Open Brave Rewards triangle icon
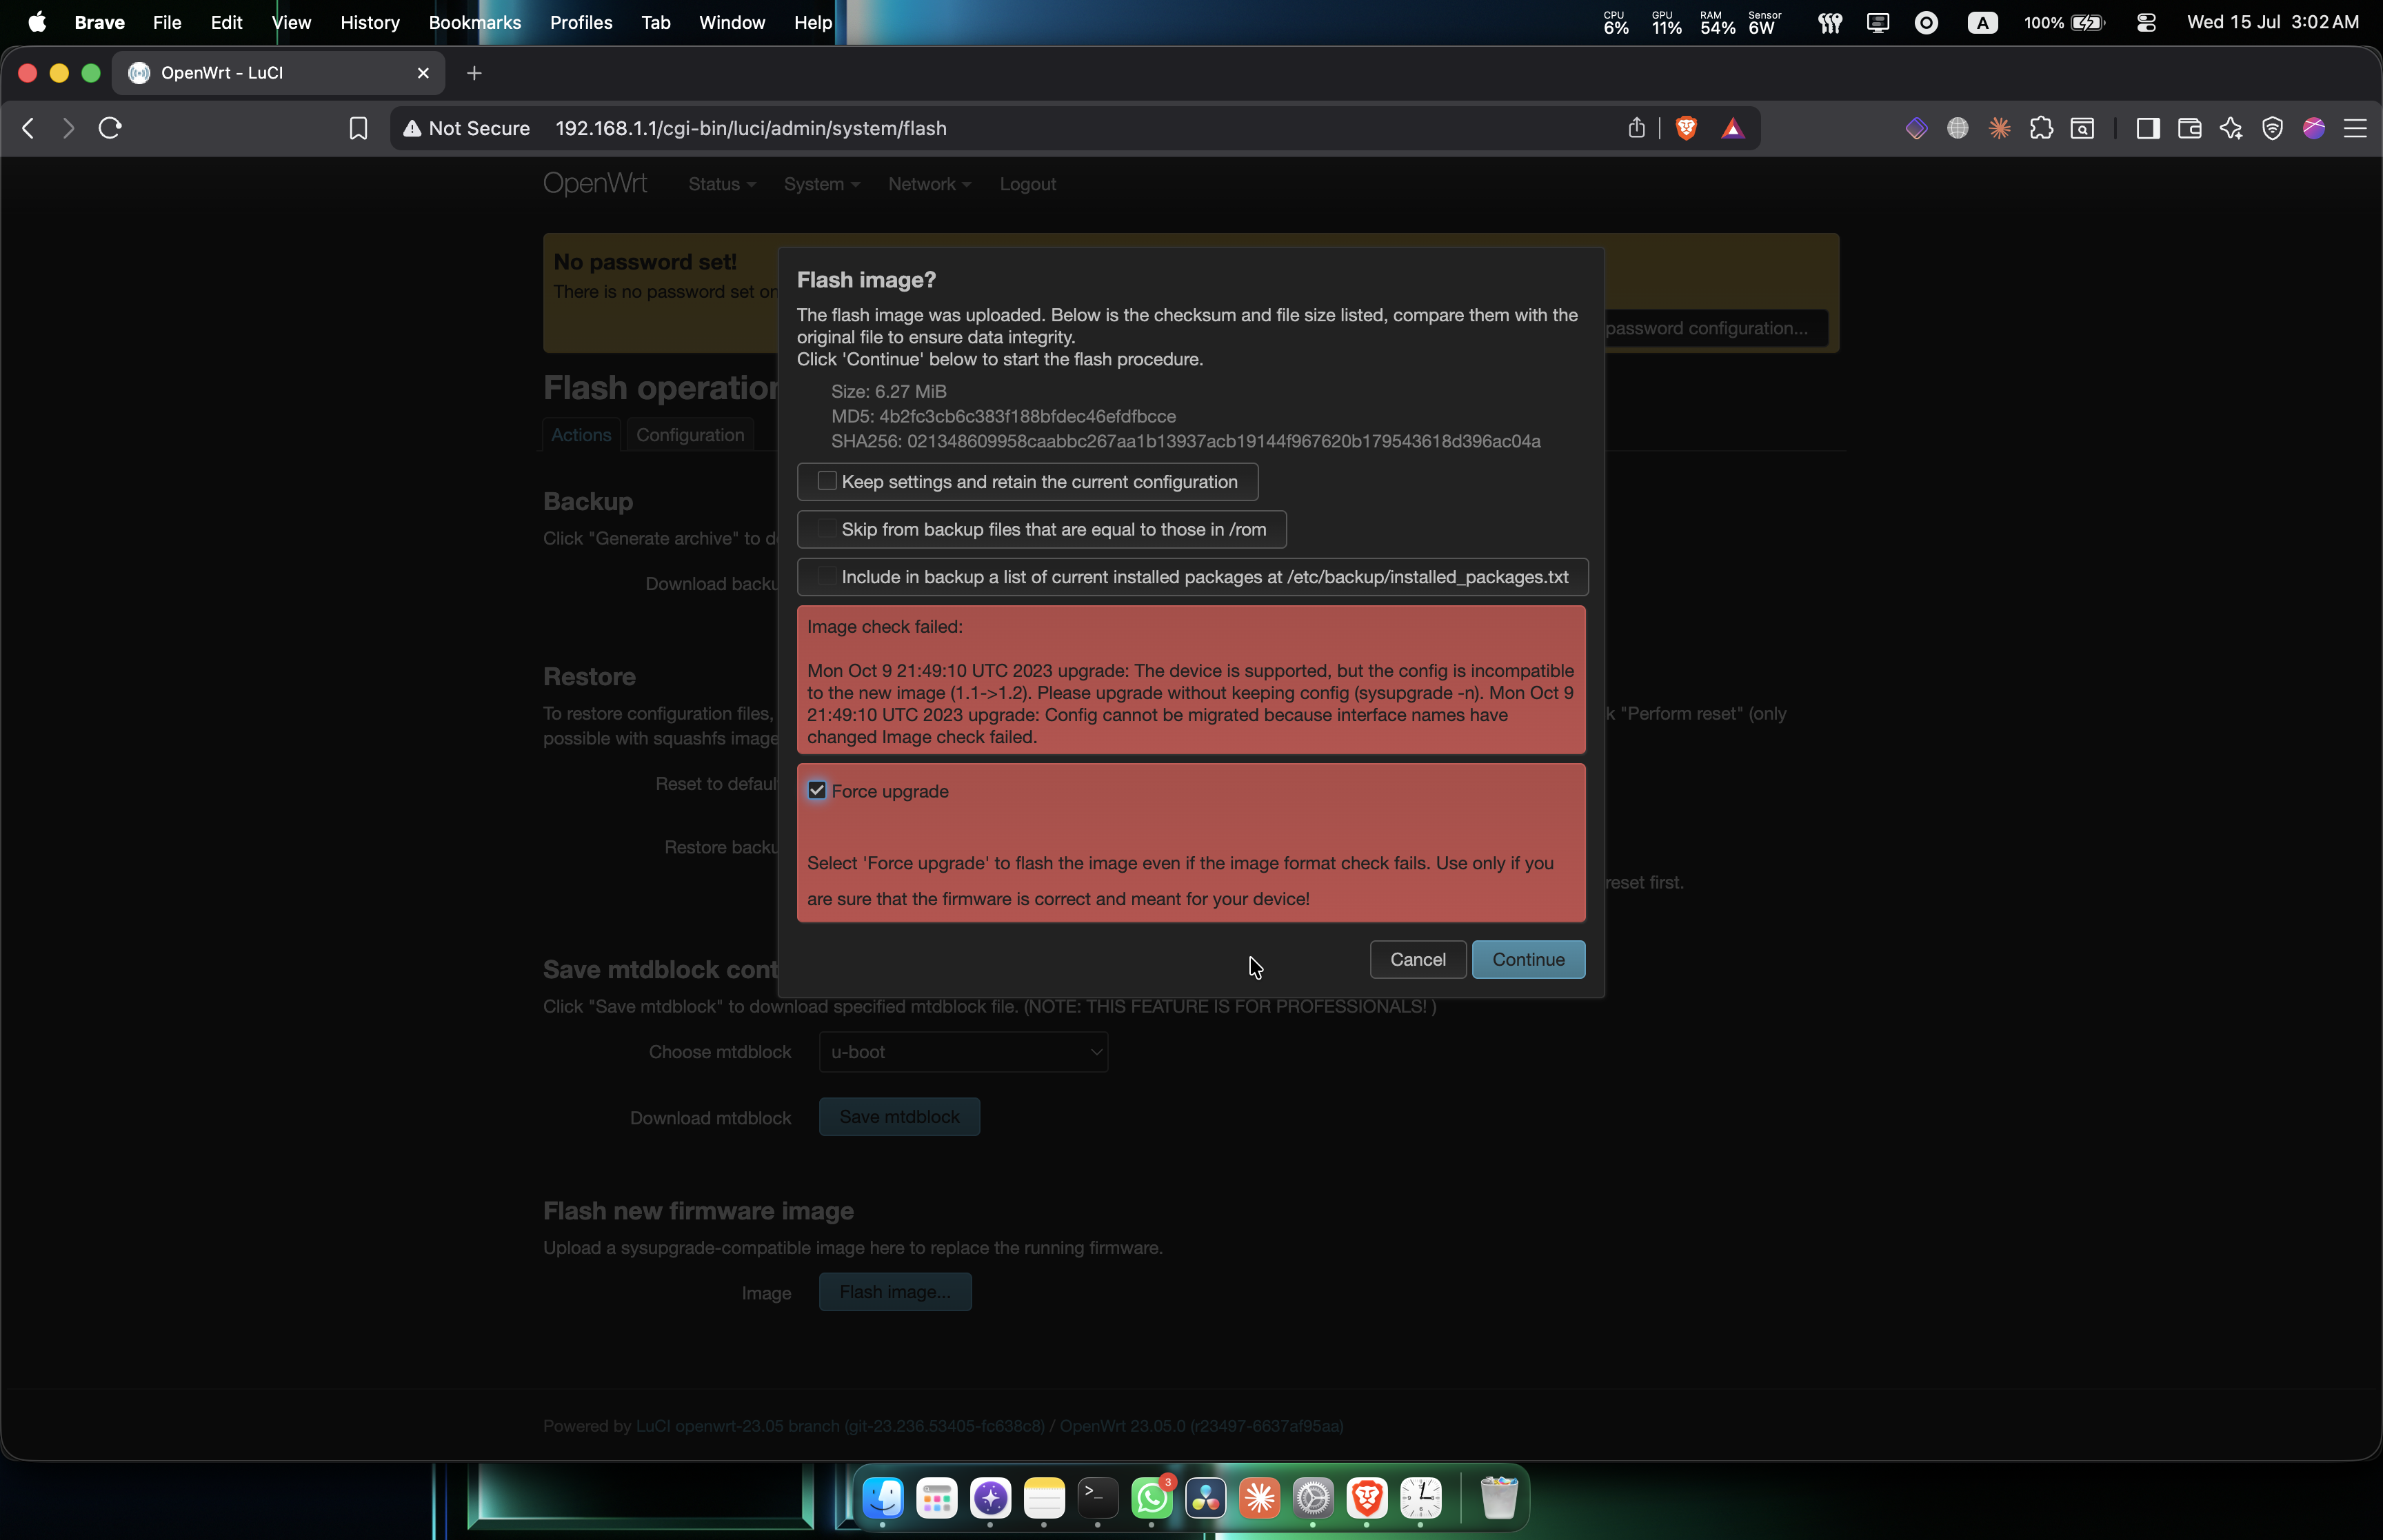 click(x=1733, y=128)
